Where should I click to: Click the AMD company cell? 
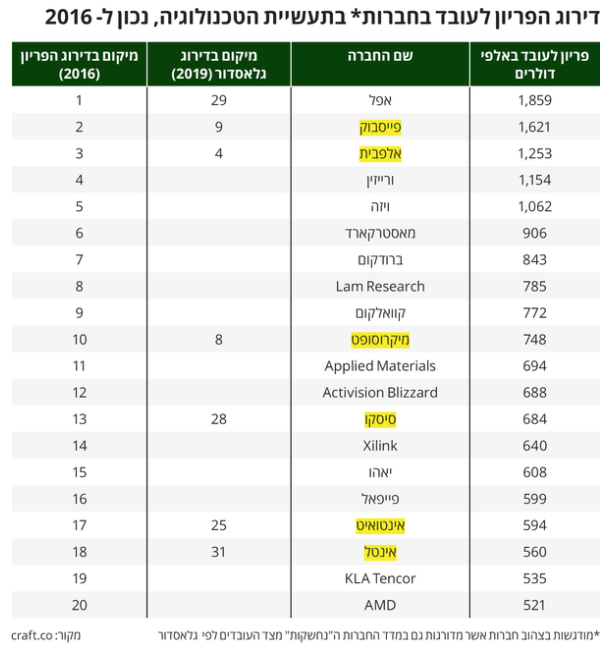[380, 605]
